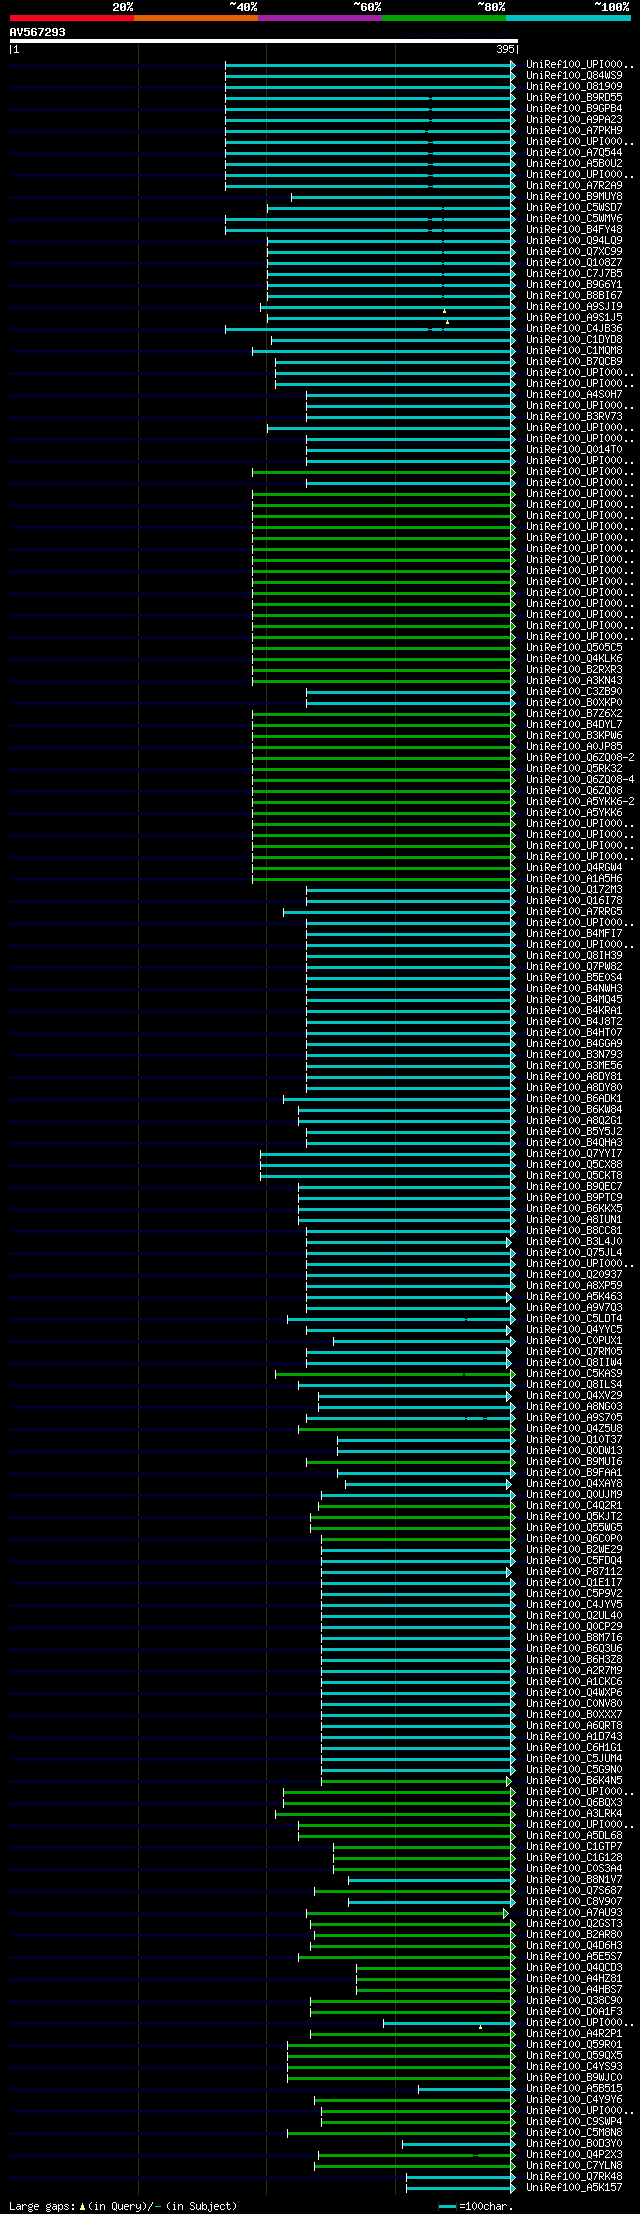The height and width of the screenshot is (2214, 640).
Task: Select hit label UniRef100_Q94LQ9
Action: [x=574, y=240]
